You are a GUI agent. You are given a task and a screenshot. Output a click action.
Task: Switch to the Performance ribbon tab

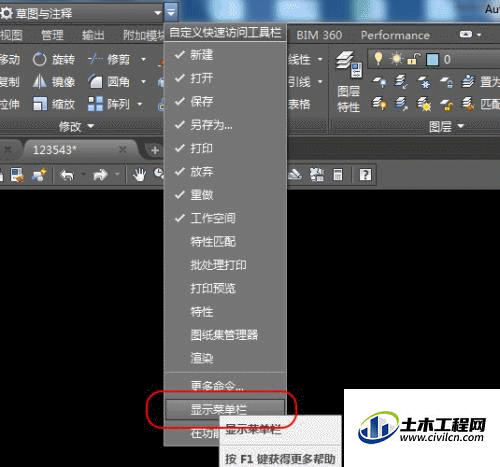pos(395,35)
